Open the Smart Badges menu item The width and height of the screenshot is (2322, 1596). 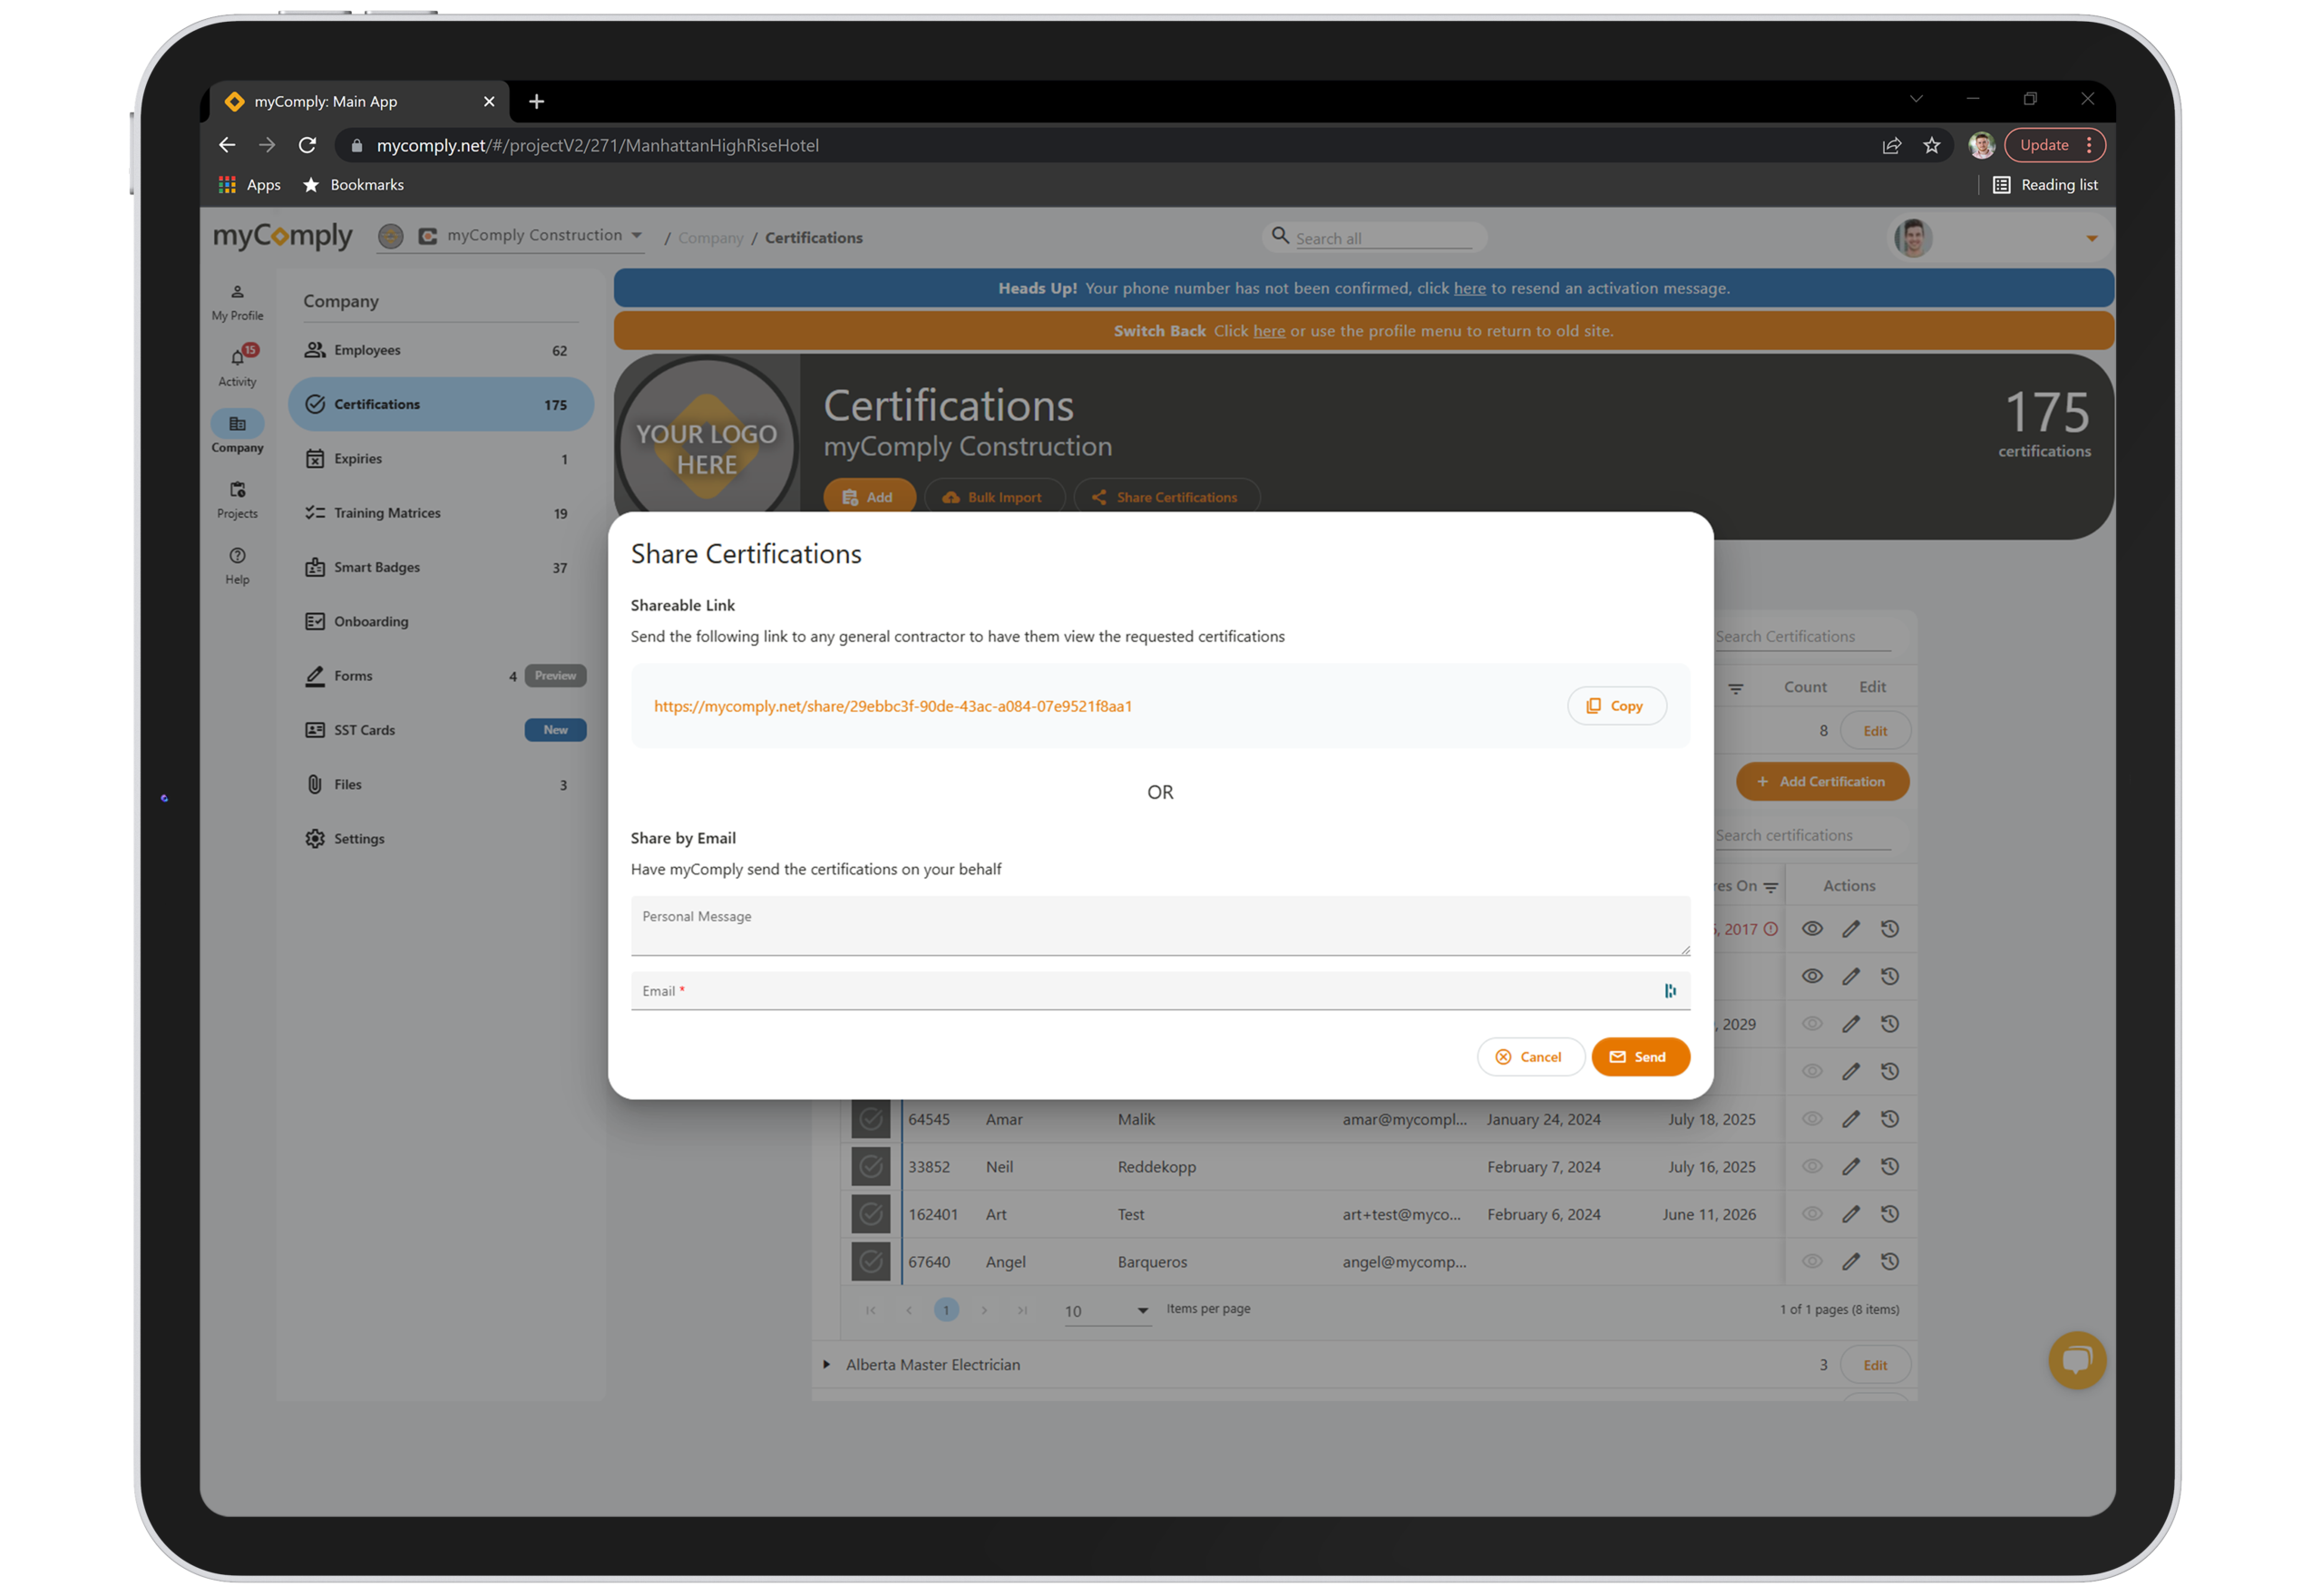[440, 567]
